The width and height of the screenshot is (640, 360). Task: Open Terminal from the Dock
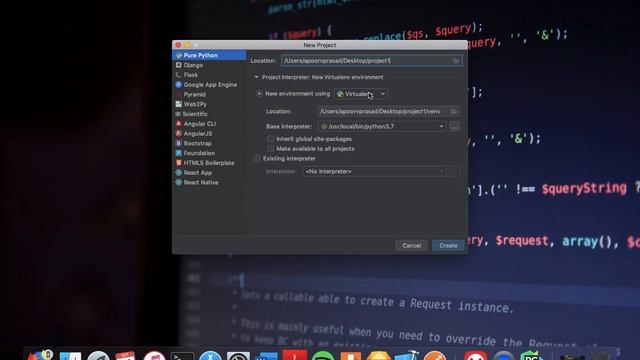(x=182, y=356)
